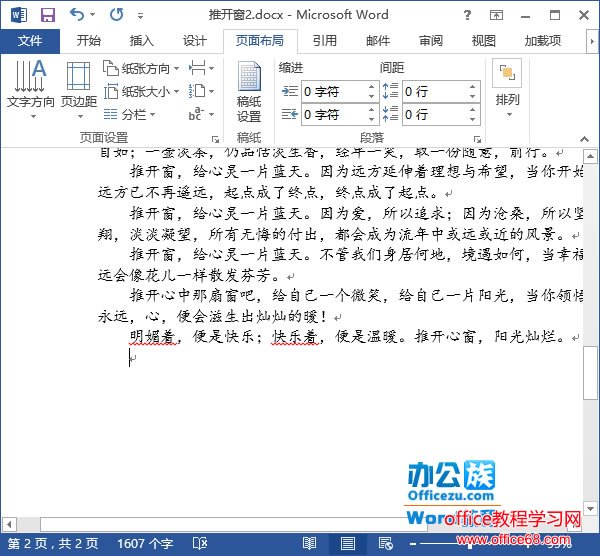Open the proofing errors icon in status bar
The height and width of the screenshot is (556, 600).
pyautogui.click(x=200, y=543)
